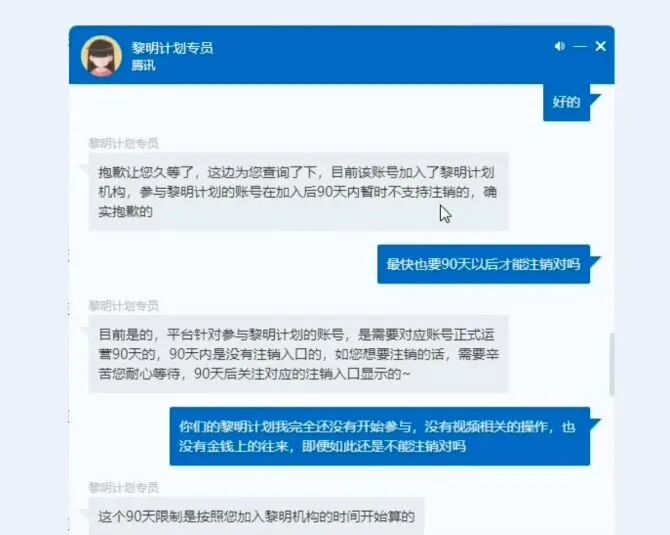Minimize the chat window
This screenshot has width=670, height=535.
580,46
